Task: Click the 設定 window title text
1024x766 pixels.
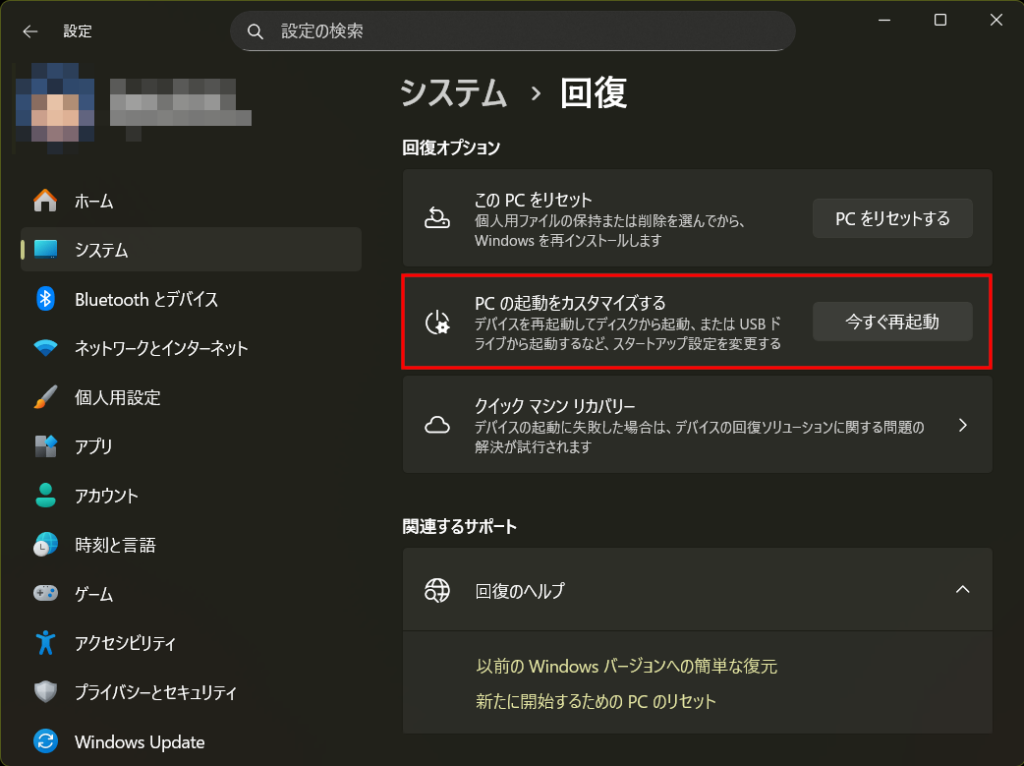Action: (78, 31)
